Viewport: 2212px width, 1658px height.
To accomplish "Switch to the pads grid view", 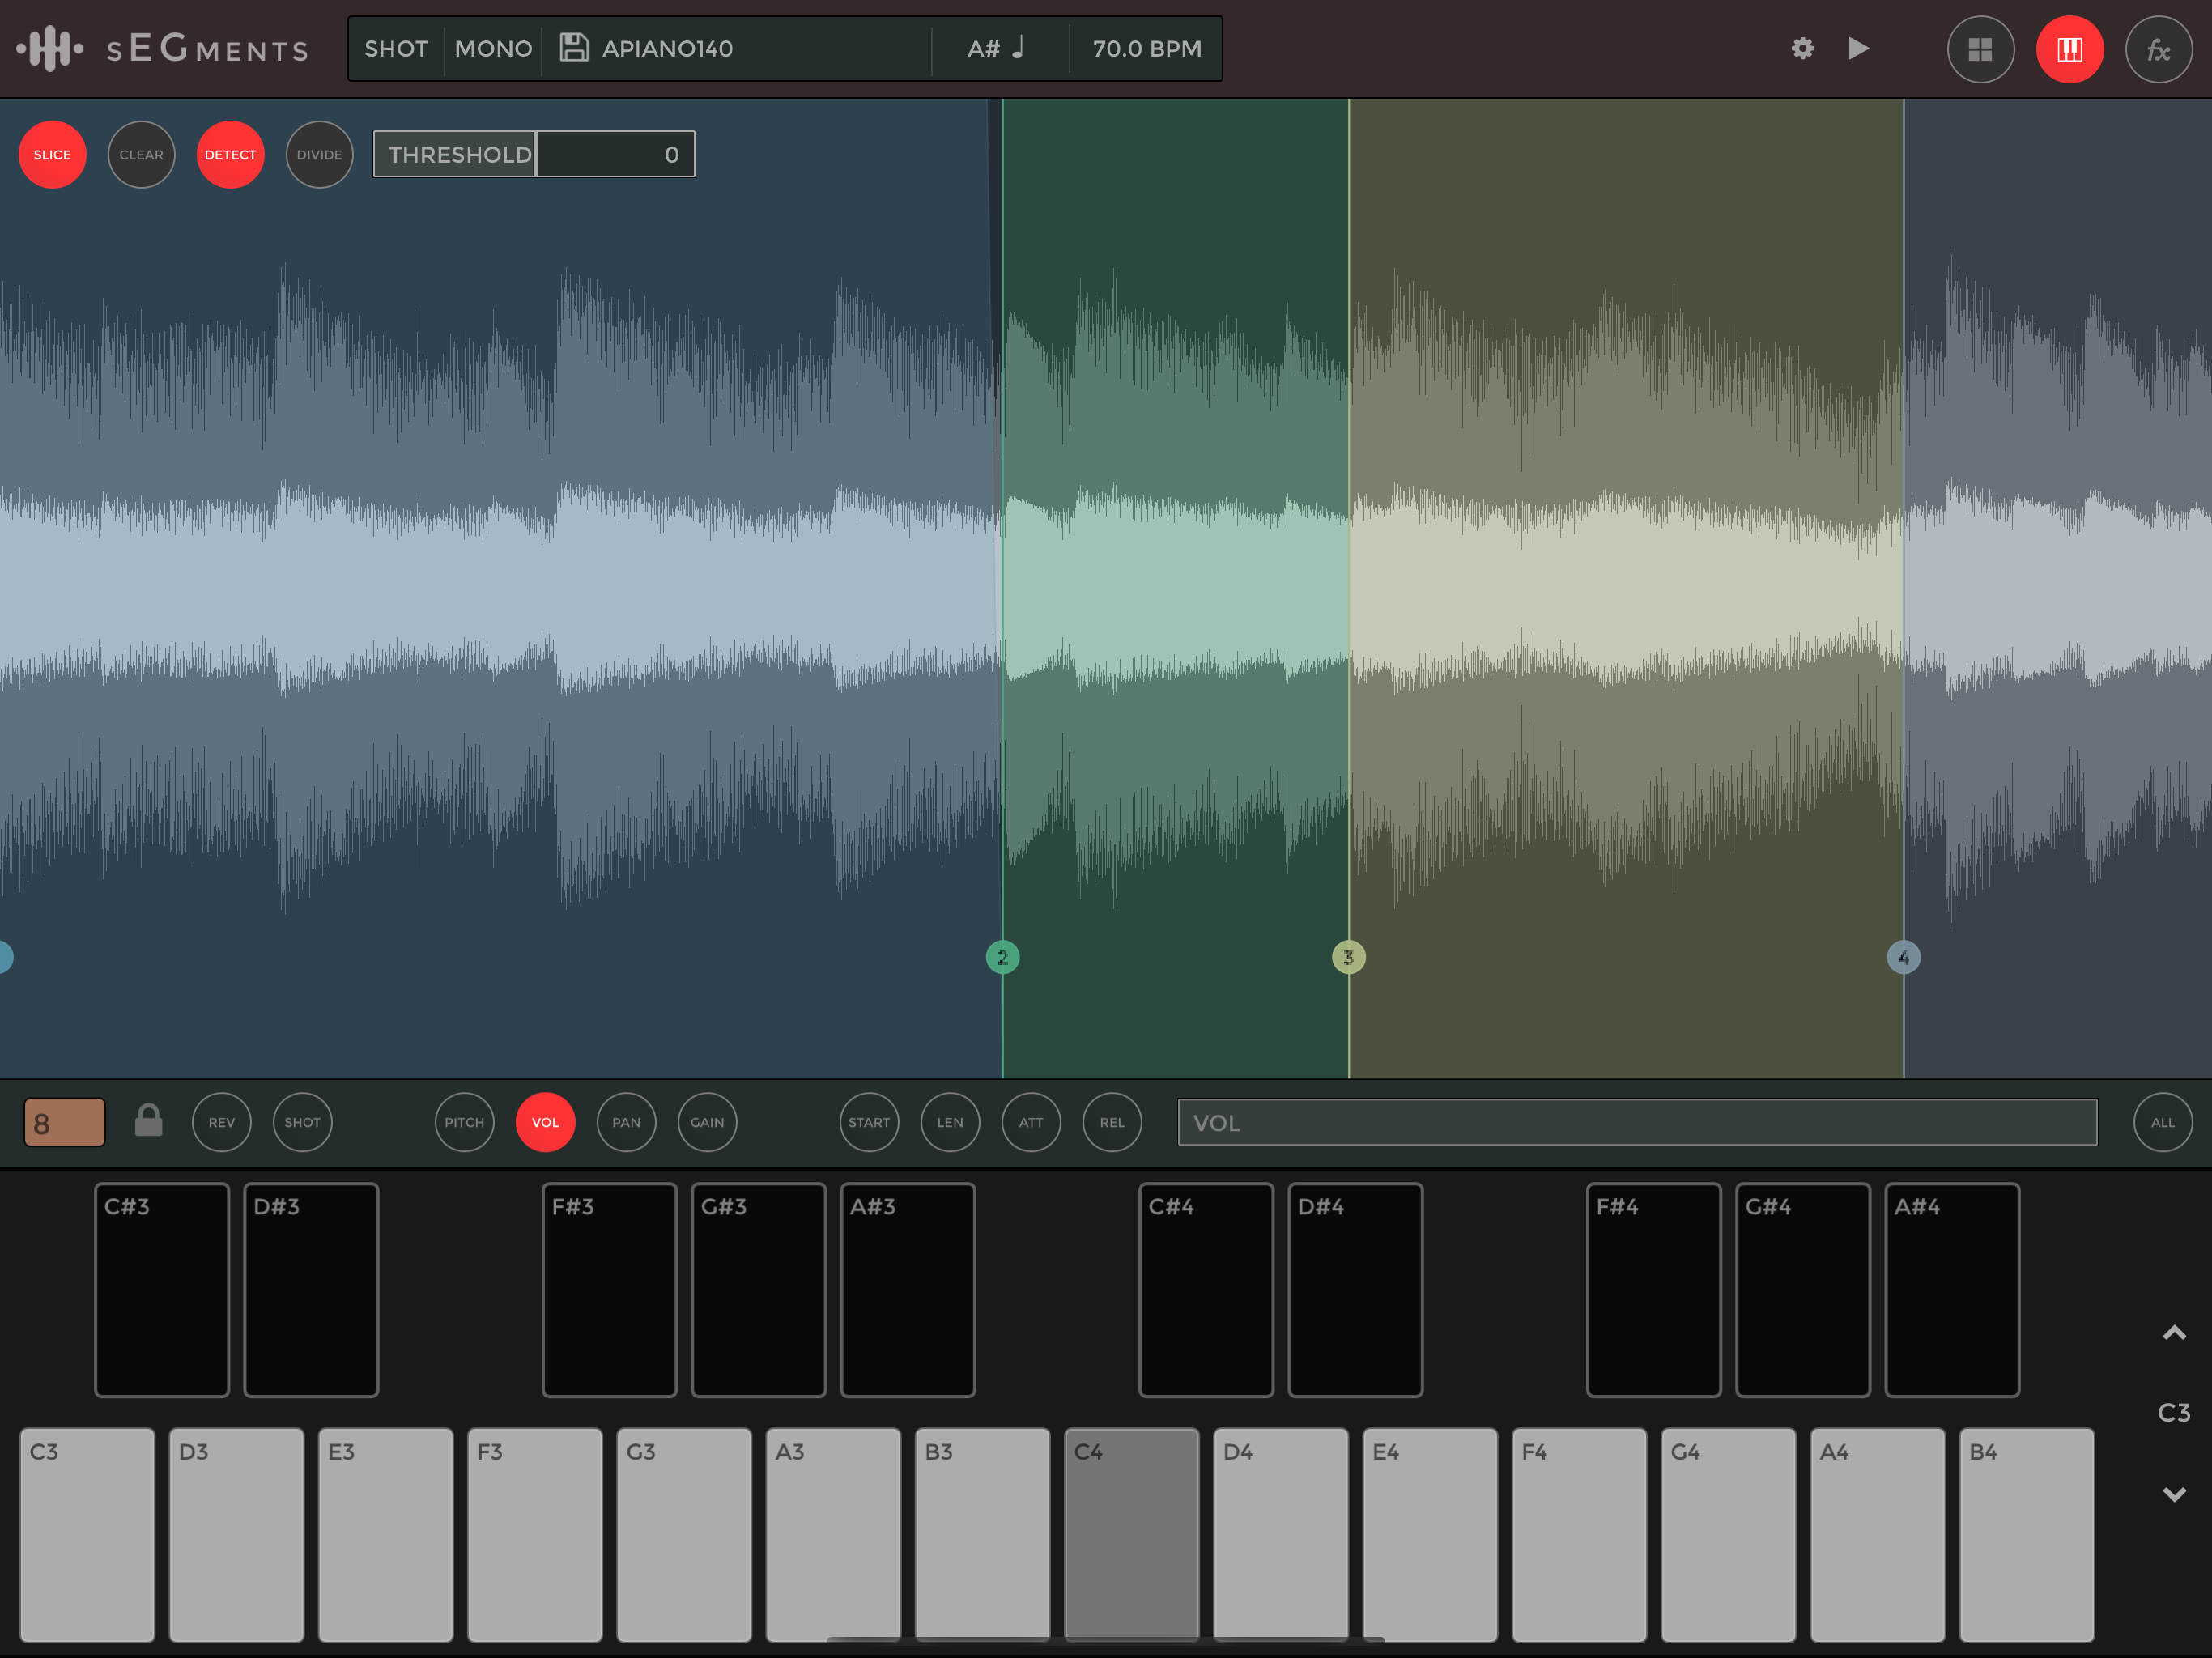I will (x=1980, y=49).
